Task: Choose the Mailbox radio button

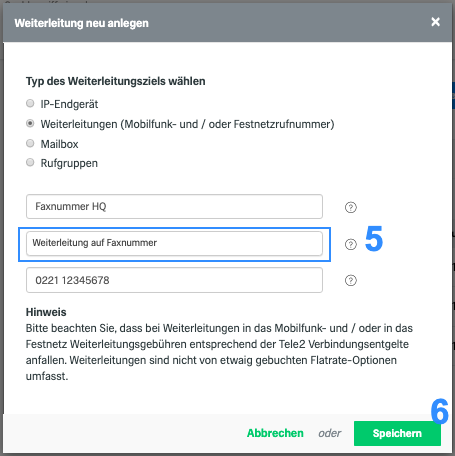Action: click(x=30, y=143)
